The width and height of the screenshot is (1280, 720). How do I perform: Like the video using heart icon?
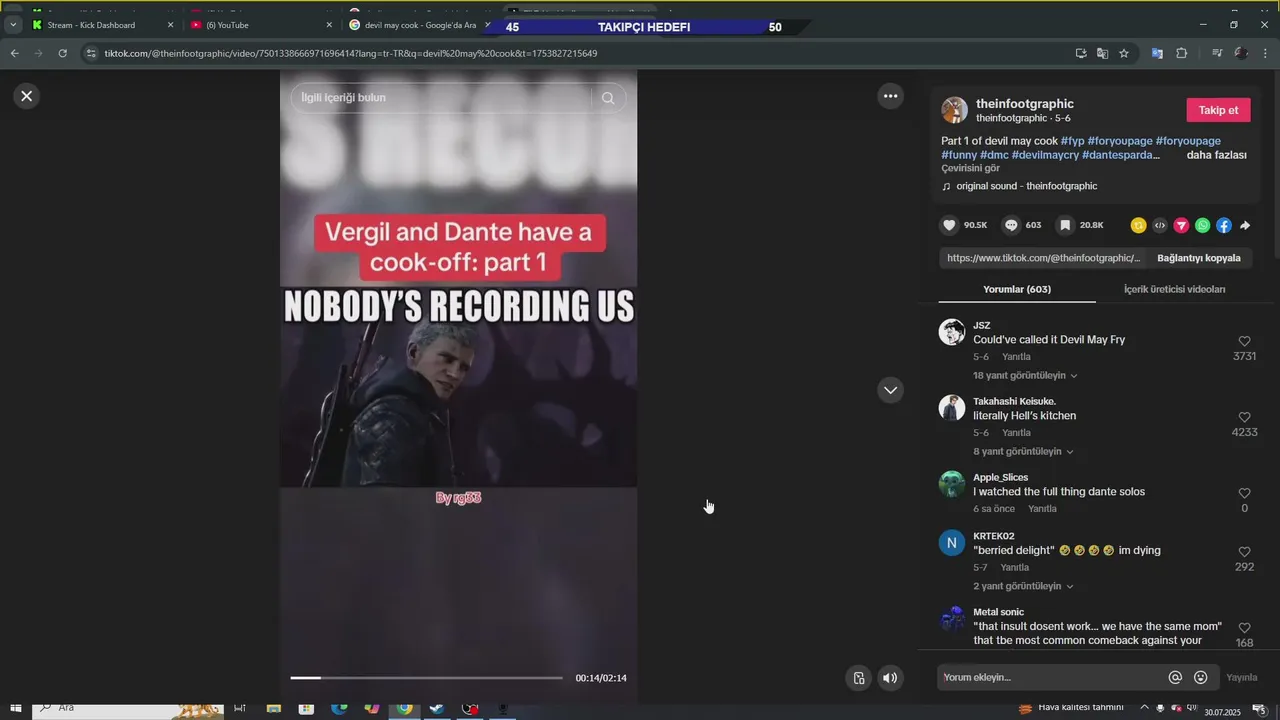click(950, 226)
